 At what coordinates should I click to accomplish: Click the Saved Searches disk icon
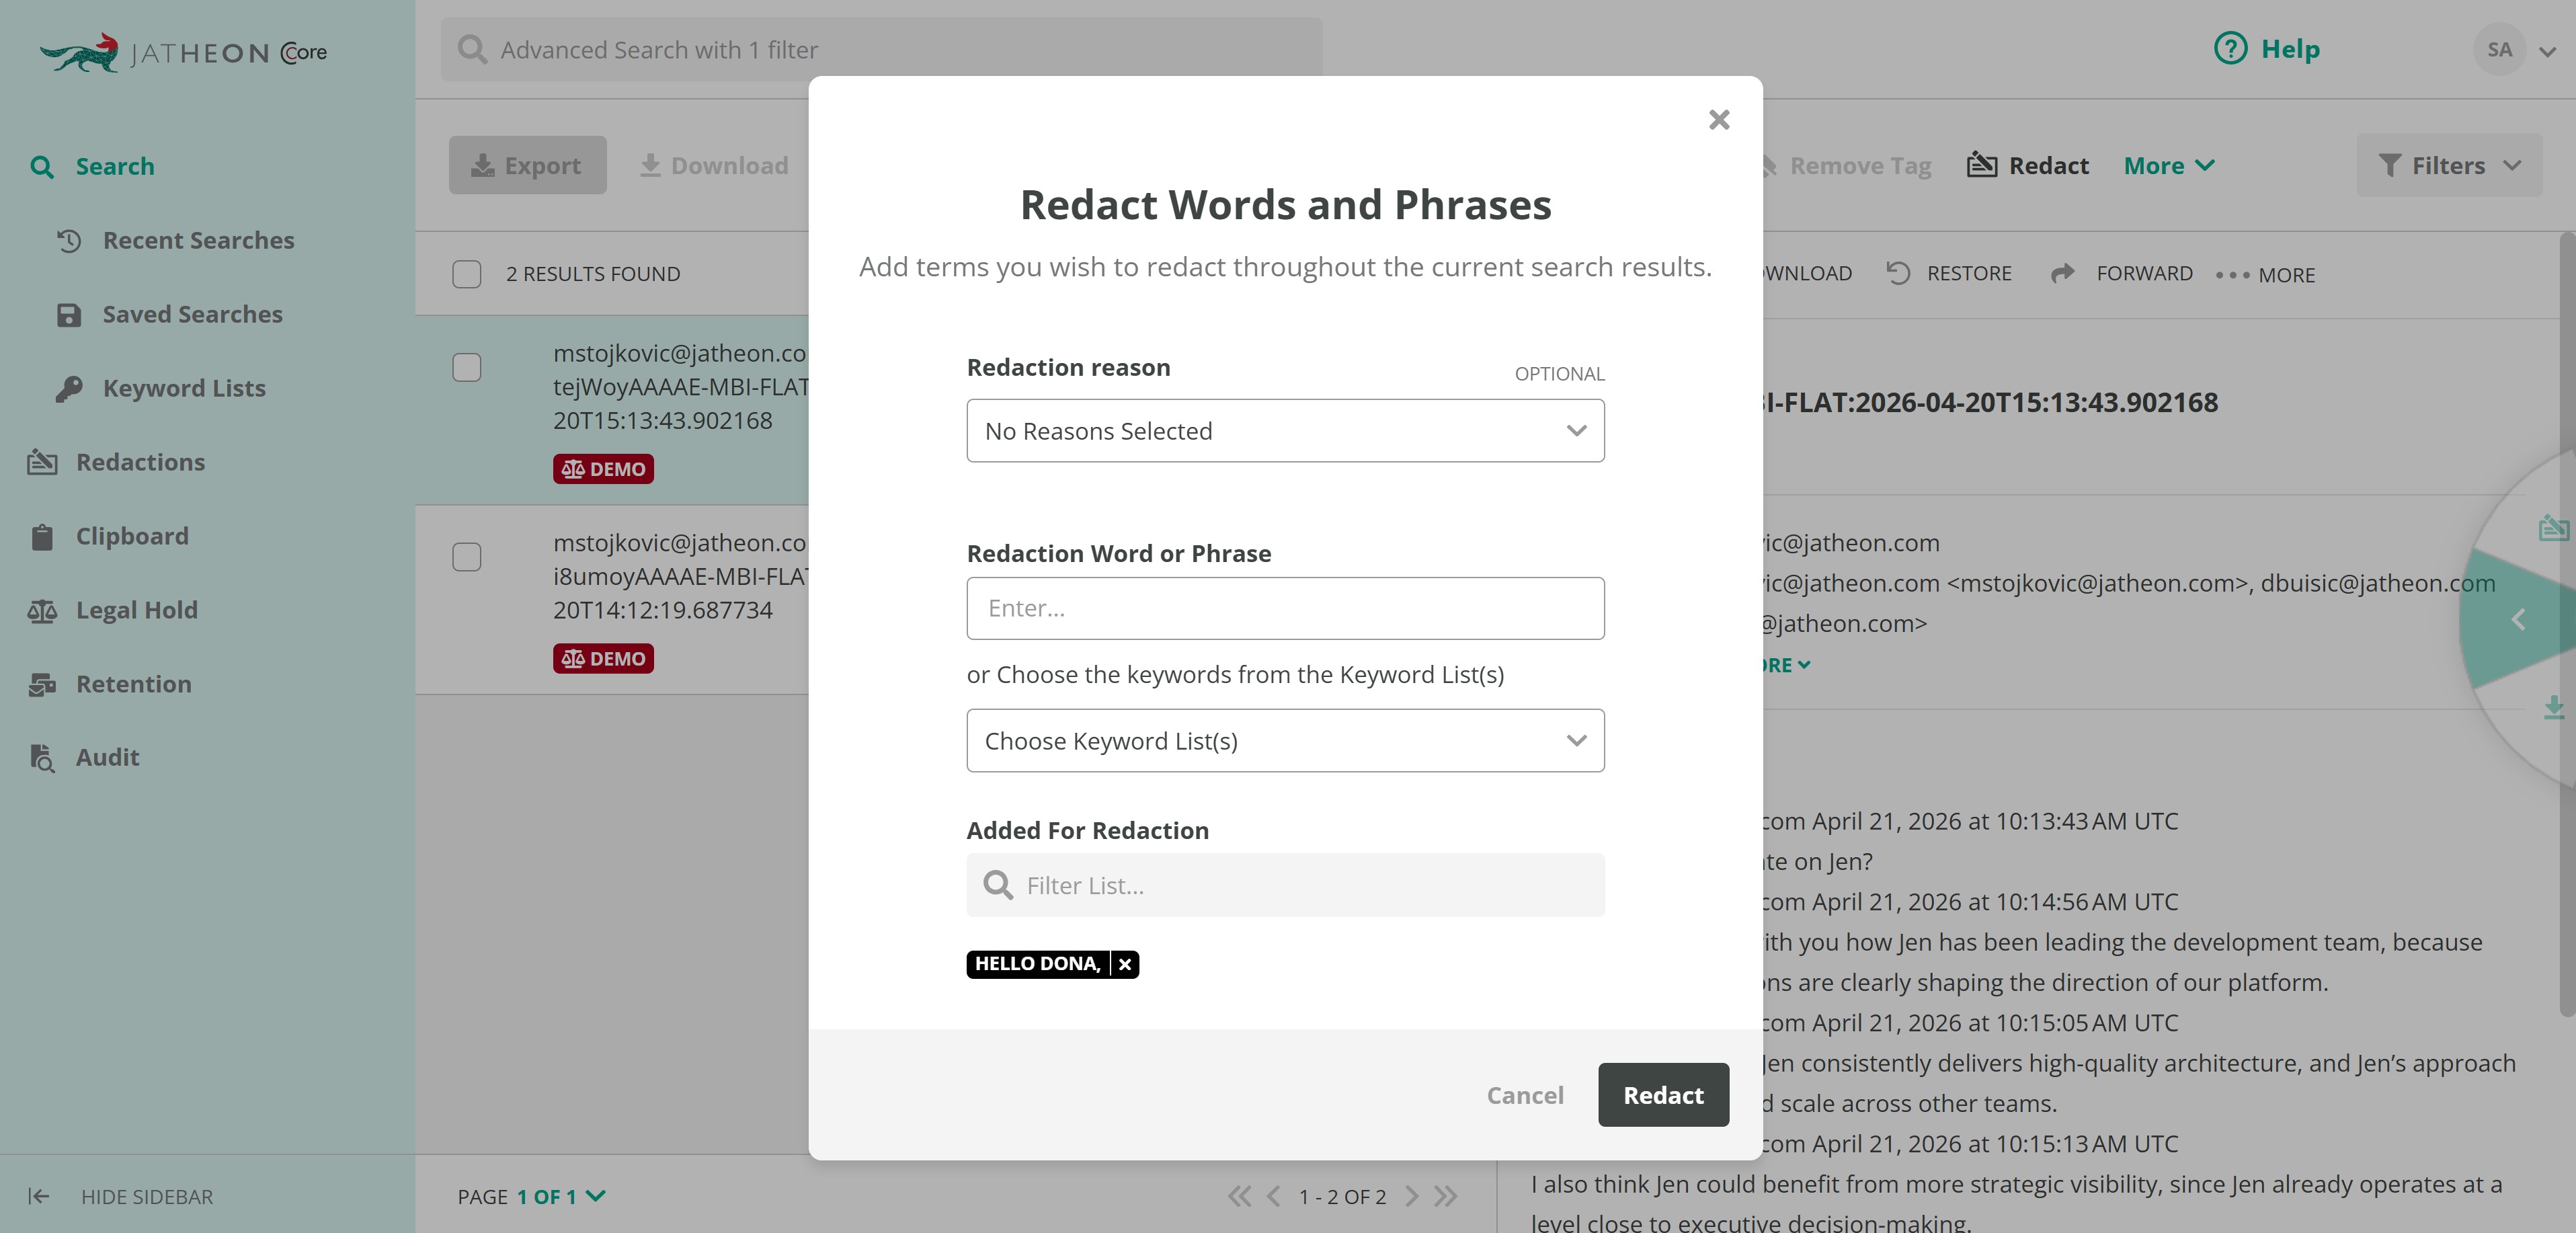pyautogui.click(x=68, y=315)
